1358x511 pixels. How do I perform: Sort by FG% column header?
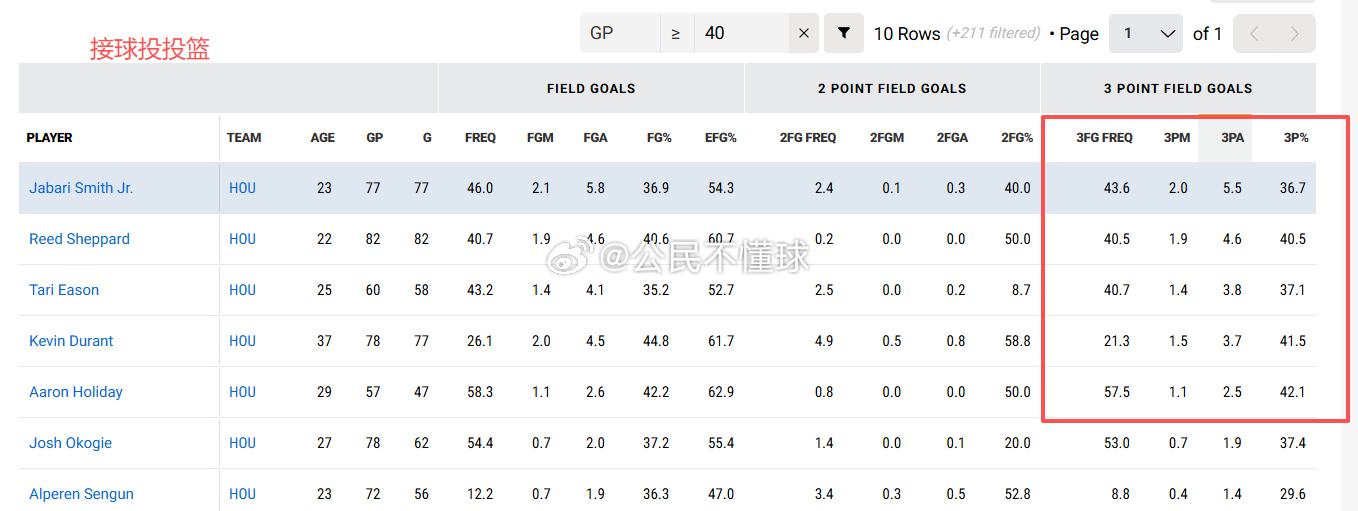click(658, 138)
